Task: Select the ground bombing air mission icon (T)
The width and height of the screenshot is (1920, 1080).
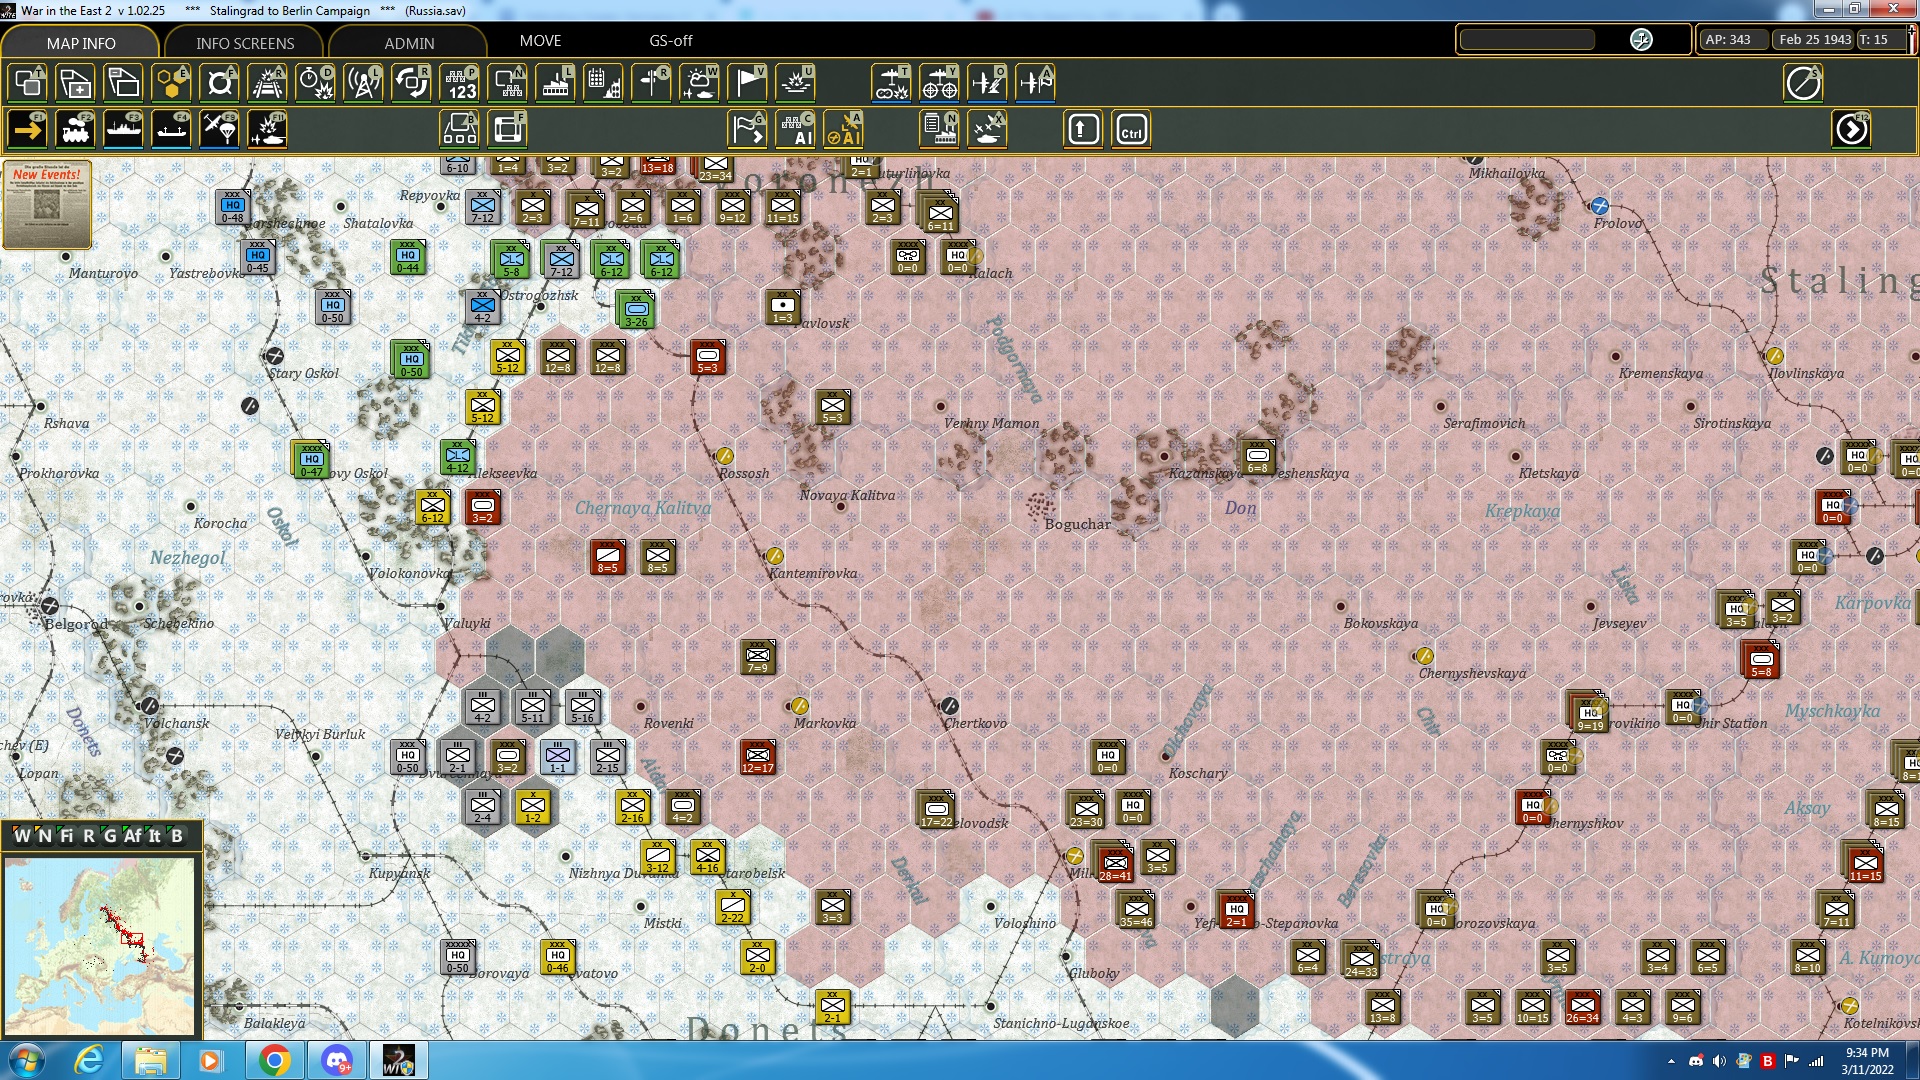Action: (x=891, y=83)
